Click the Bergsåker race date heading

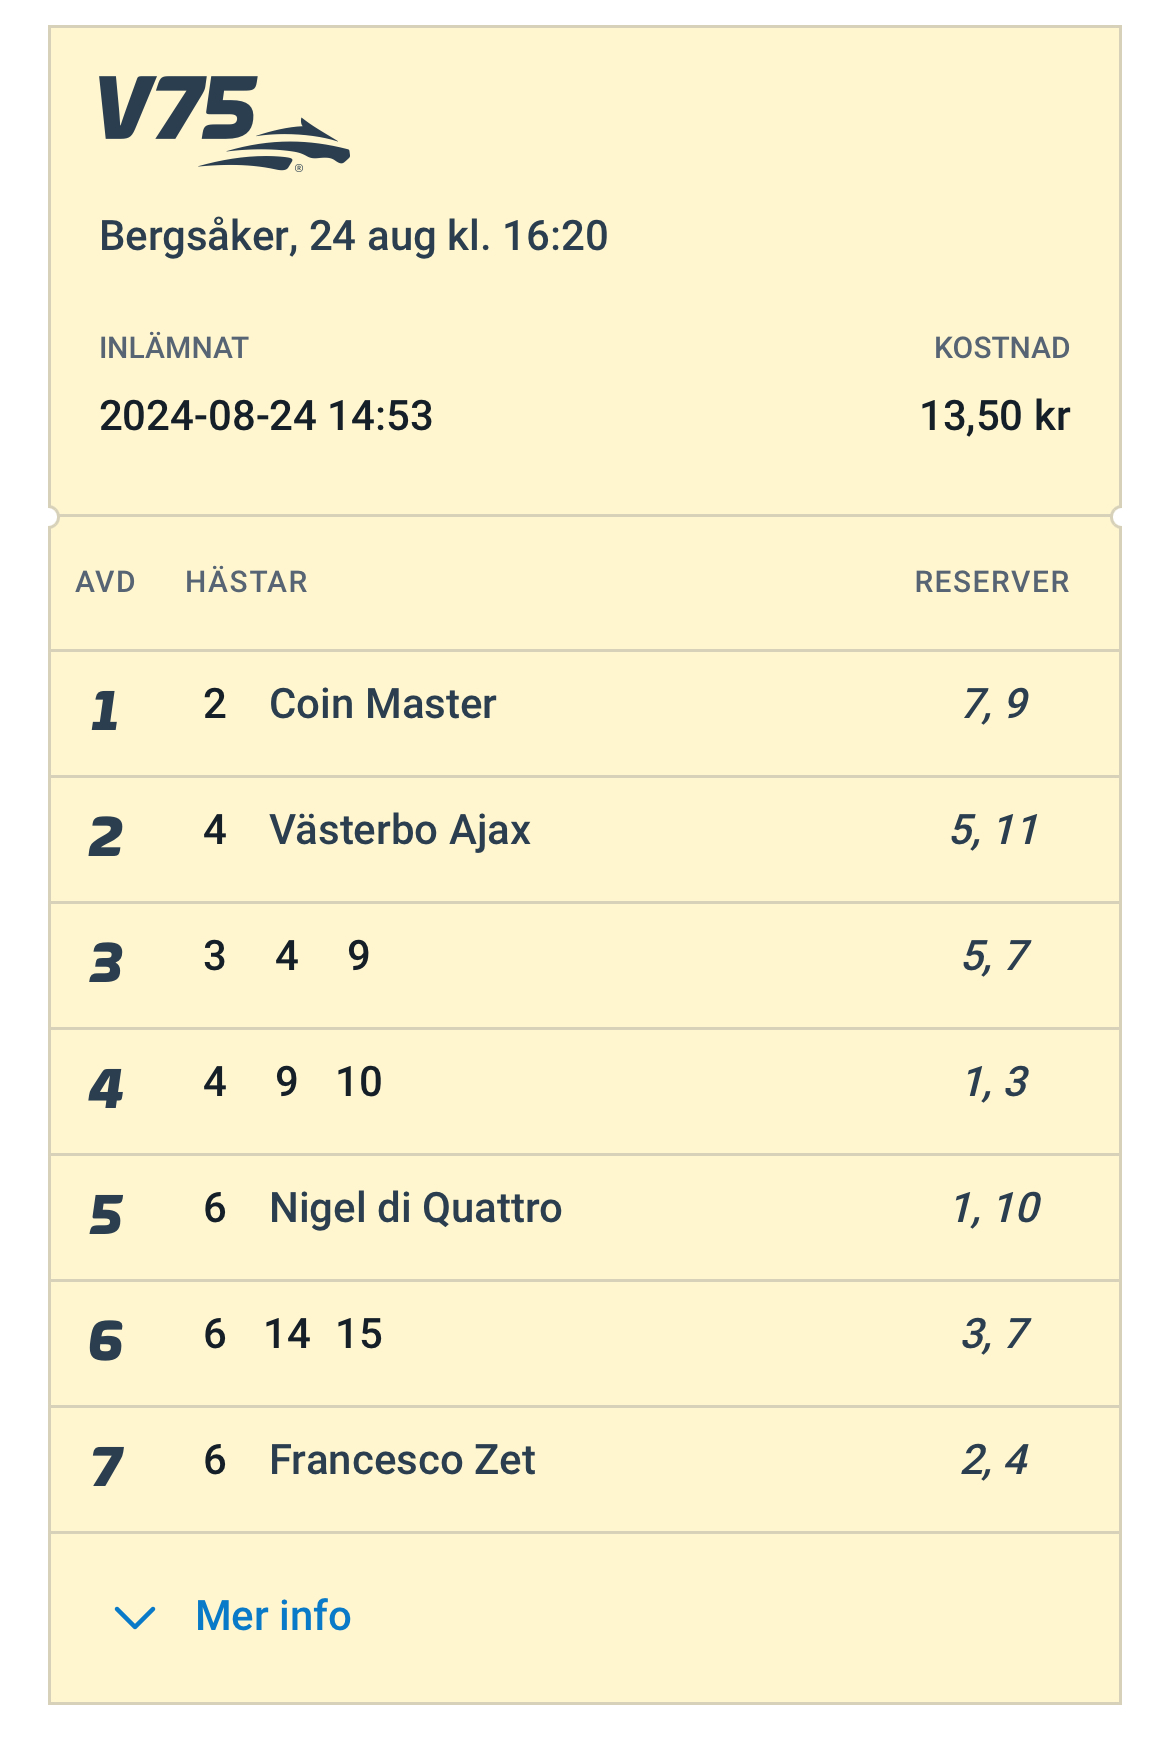[353, 236]
